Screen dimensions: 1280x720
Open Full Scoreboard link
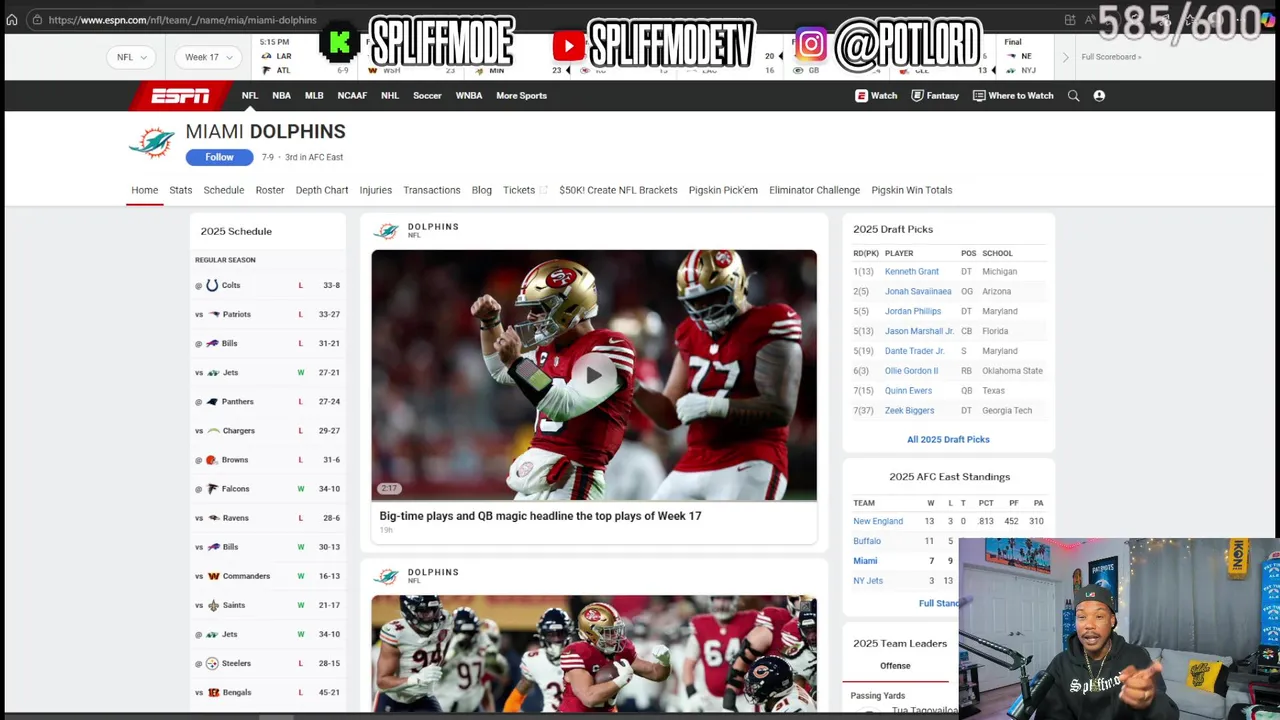1111,57
